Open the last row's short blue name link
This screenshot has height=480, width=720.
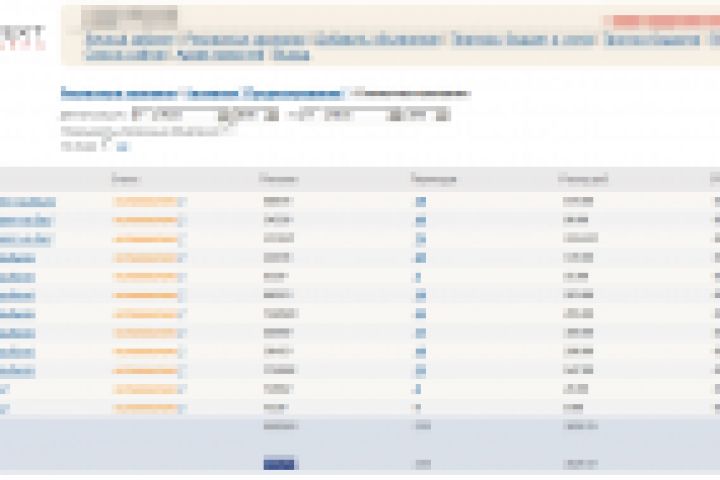pos(5,408)
